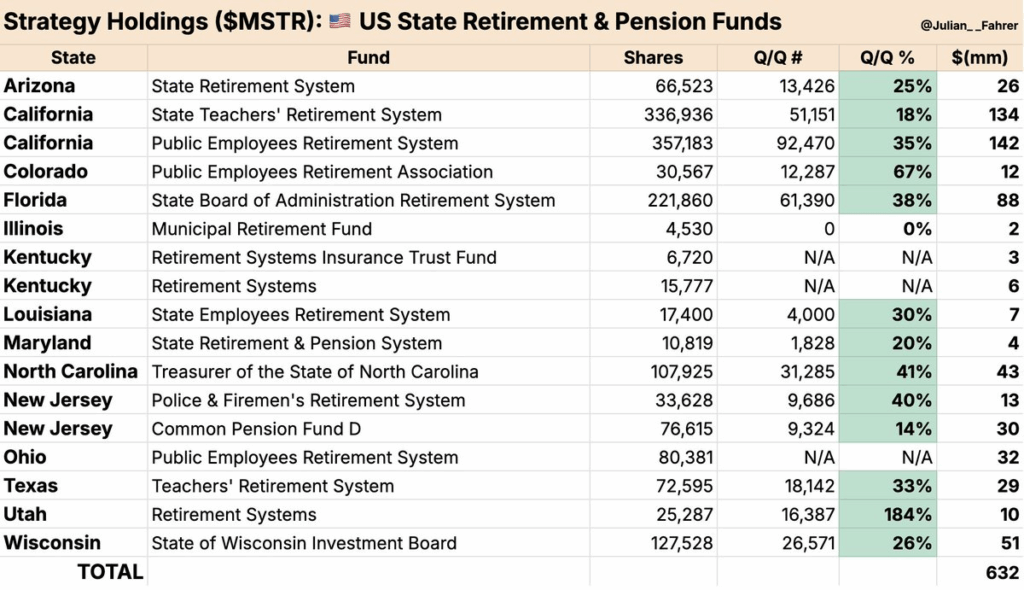Select the 632 total dollar value
The height and width of the screenshot is (590, 1024).
(x=1002, y=572)
